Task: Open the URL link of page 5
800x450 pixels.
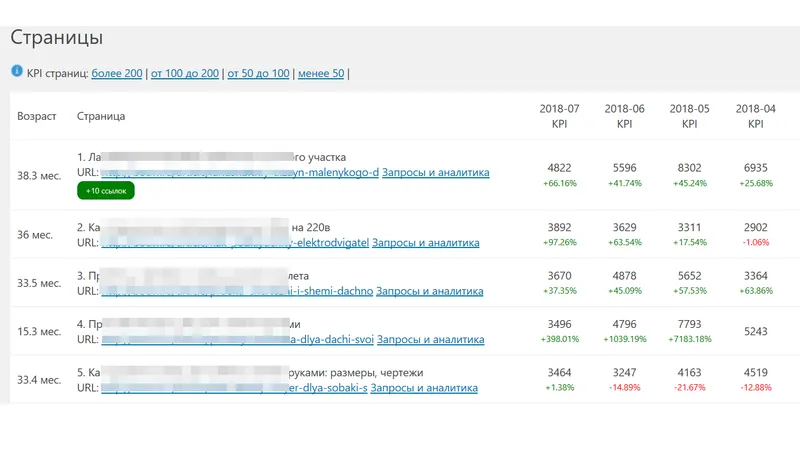Action: click(234, 388)
